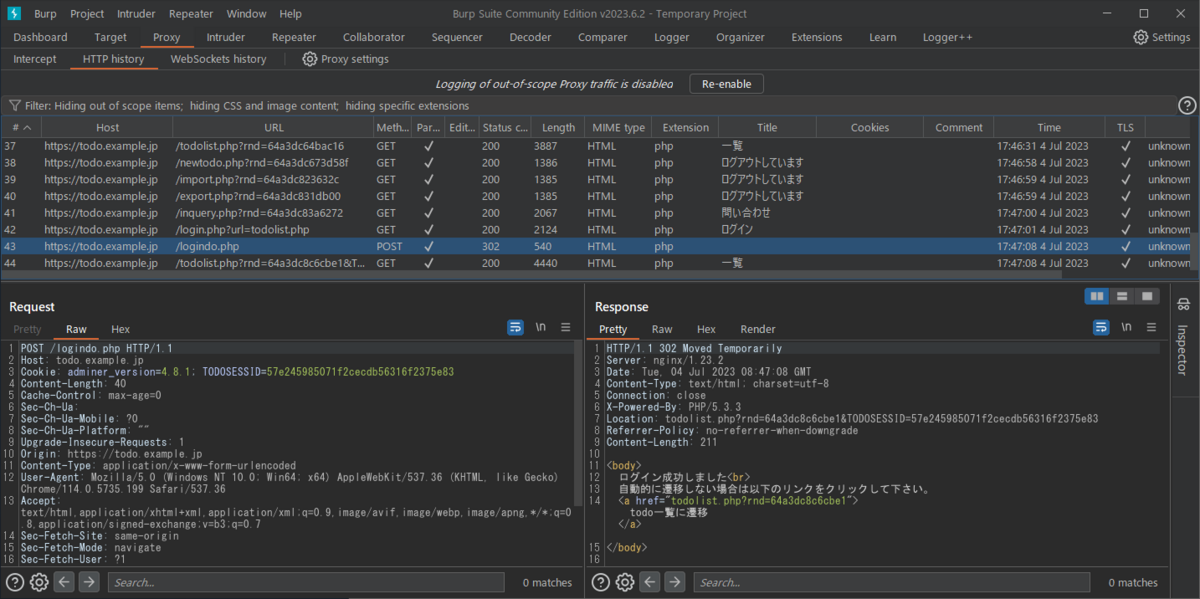This screenshot has width=1200, height=599.
Task: Switch to the Dashboard tab
Action: (x=41, y=37)
